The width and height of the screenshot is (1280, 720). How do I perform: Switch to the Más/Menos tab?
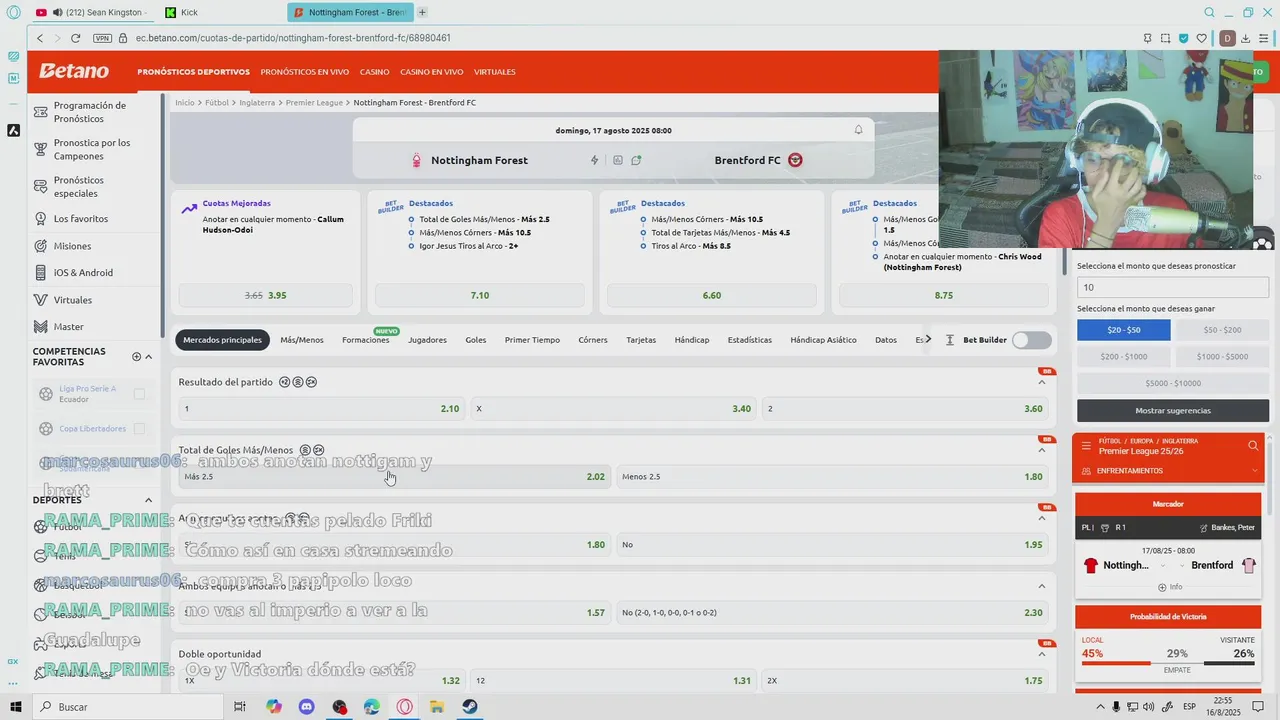(302, 340)
